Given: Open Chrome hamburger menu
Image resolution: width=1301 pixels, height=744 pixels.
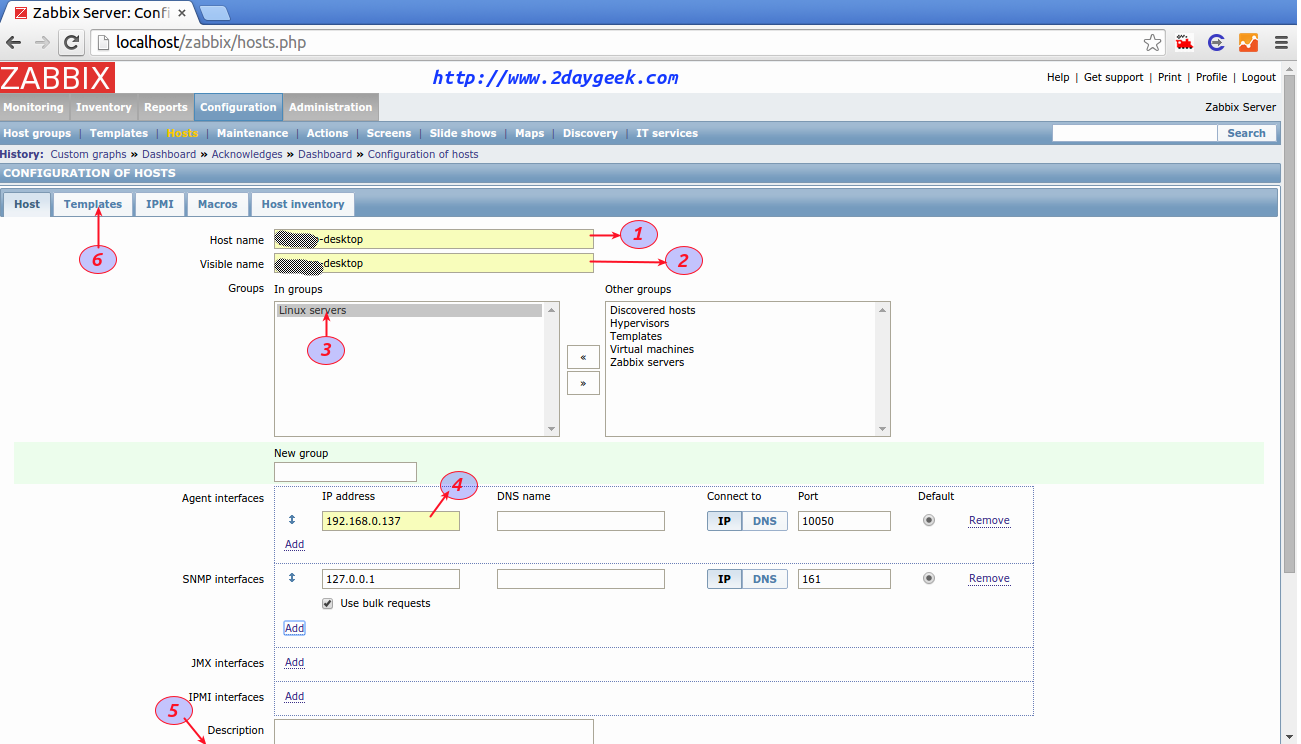Looking at the screenshot, I should coord(1281,43).
